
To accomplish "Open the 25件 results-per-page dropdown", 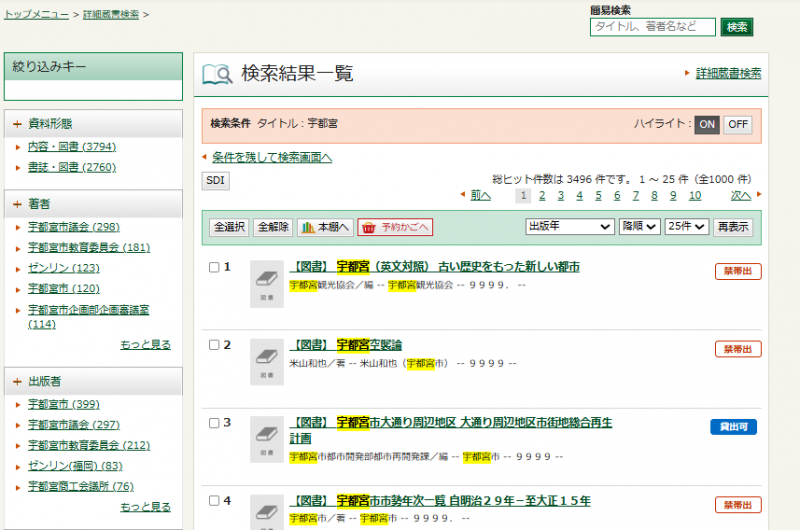I will pyautogui.click(x=687, y=227).
